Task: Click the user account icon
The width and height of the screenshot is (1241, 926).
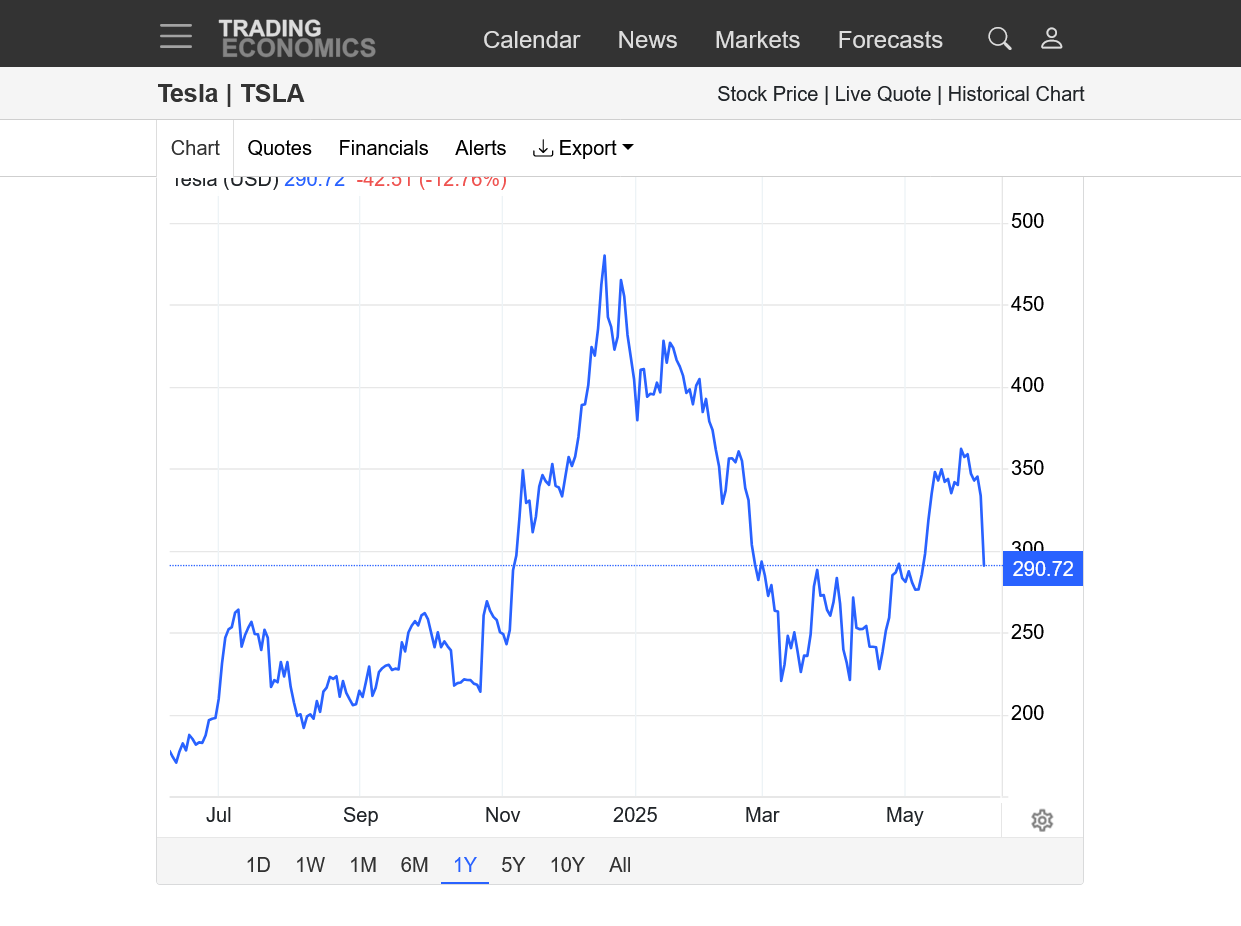Action: (1051, 39)
